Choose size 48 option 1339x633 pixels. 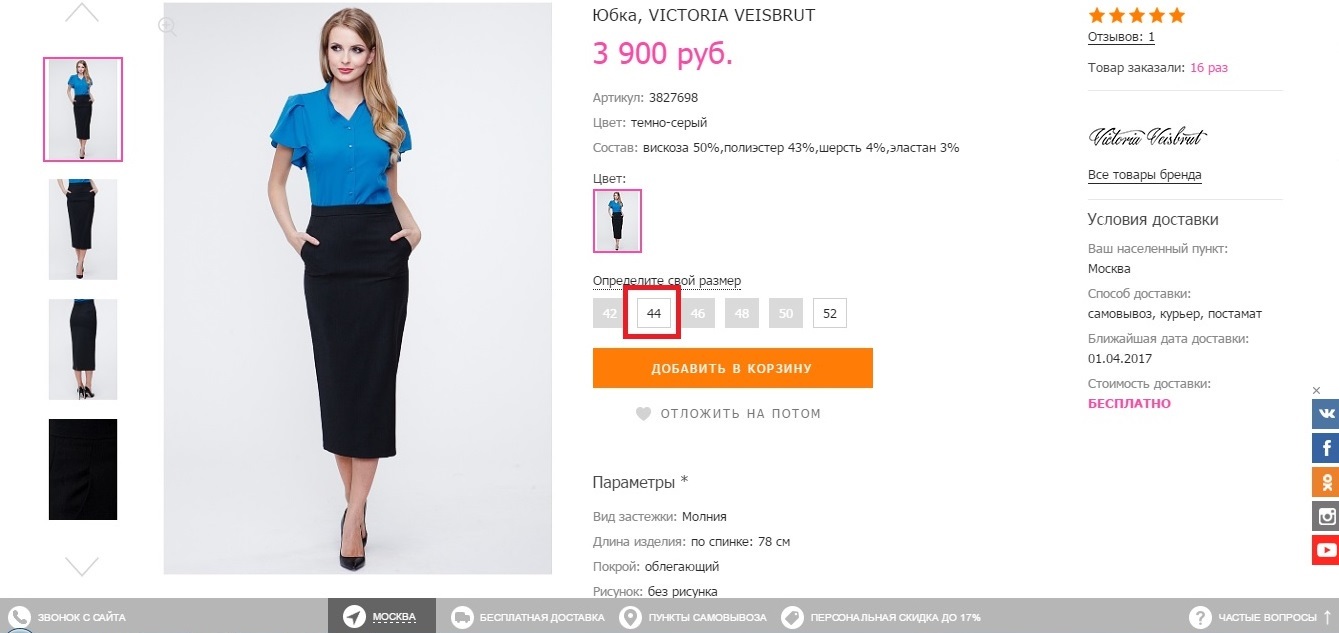742,313
